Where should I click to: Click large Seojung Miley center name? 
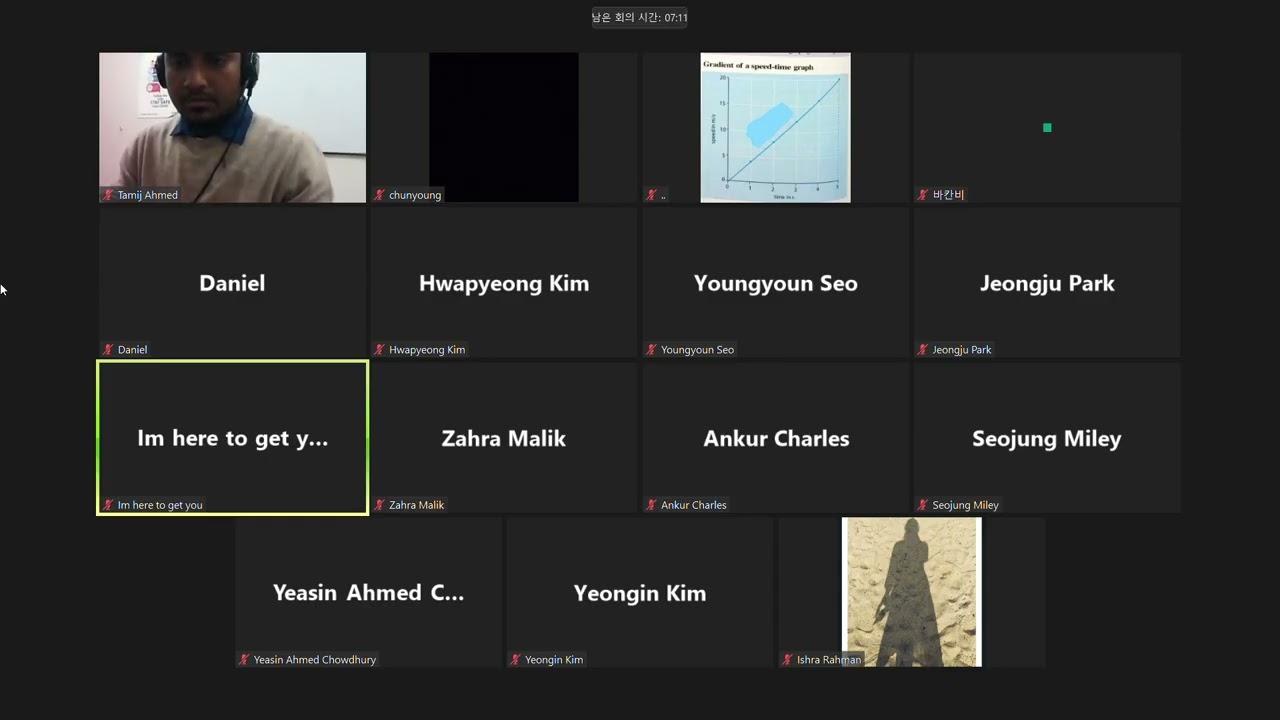click(1047, 439)
